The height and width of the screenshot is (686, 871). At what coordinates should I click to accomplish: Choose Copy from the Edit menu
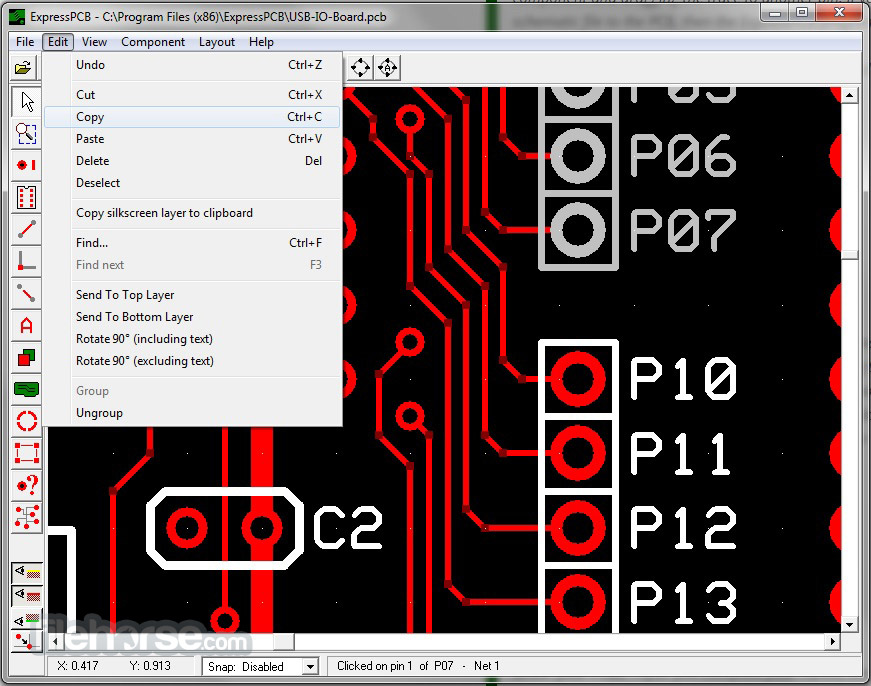point(90,117)
